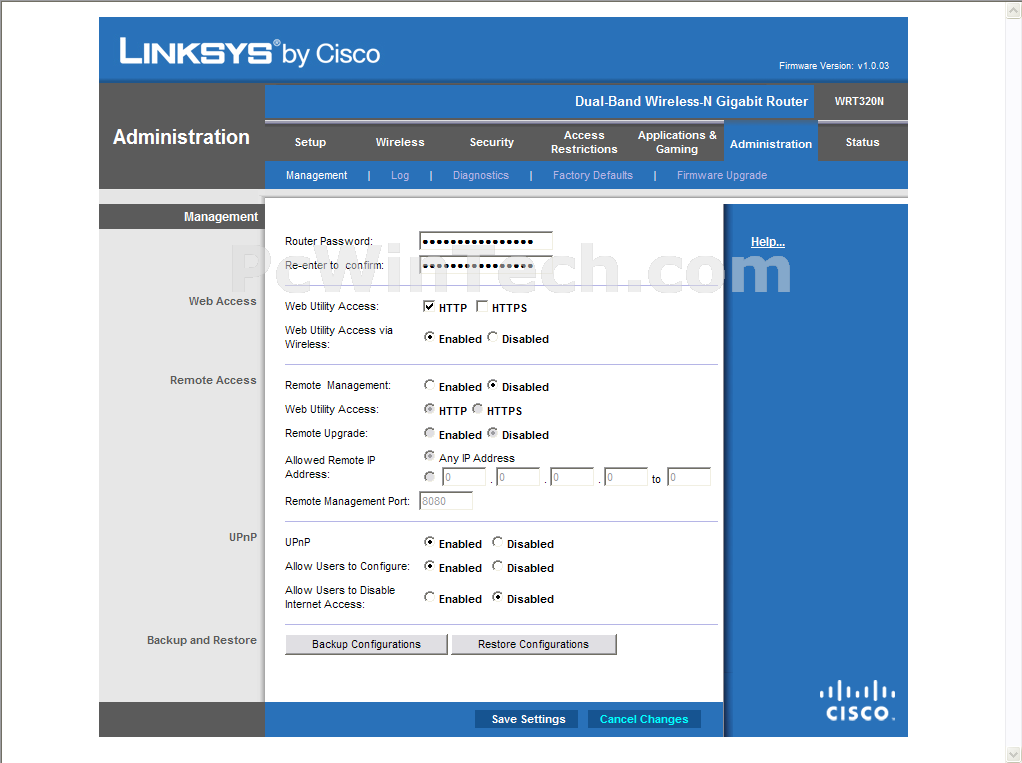Choose HTTPS radio under Remote Access
This screenshot has width=1022, height=763.
477,409
